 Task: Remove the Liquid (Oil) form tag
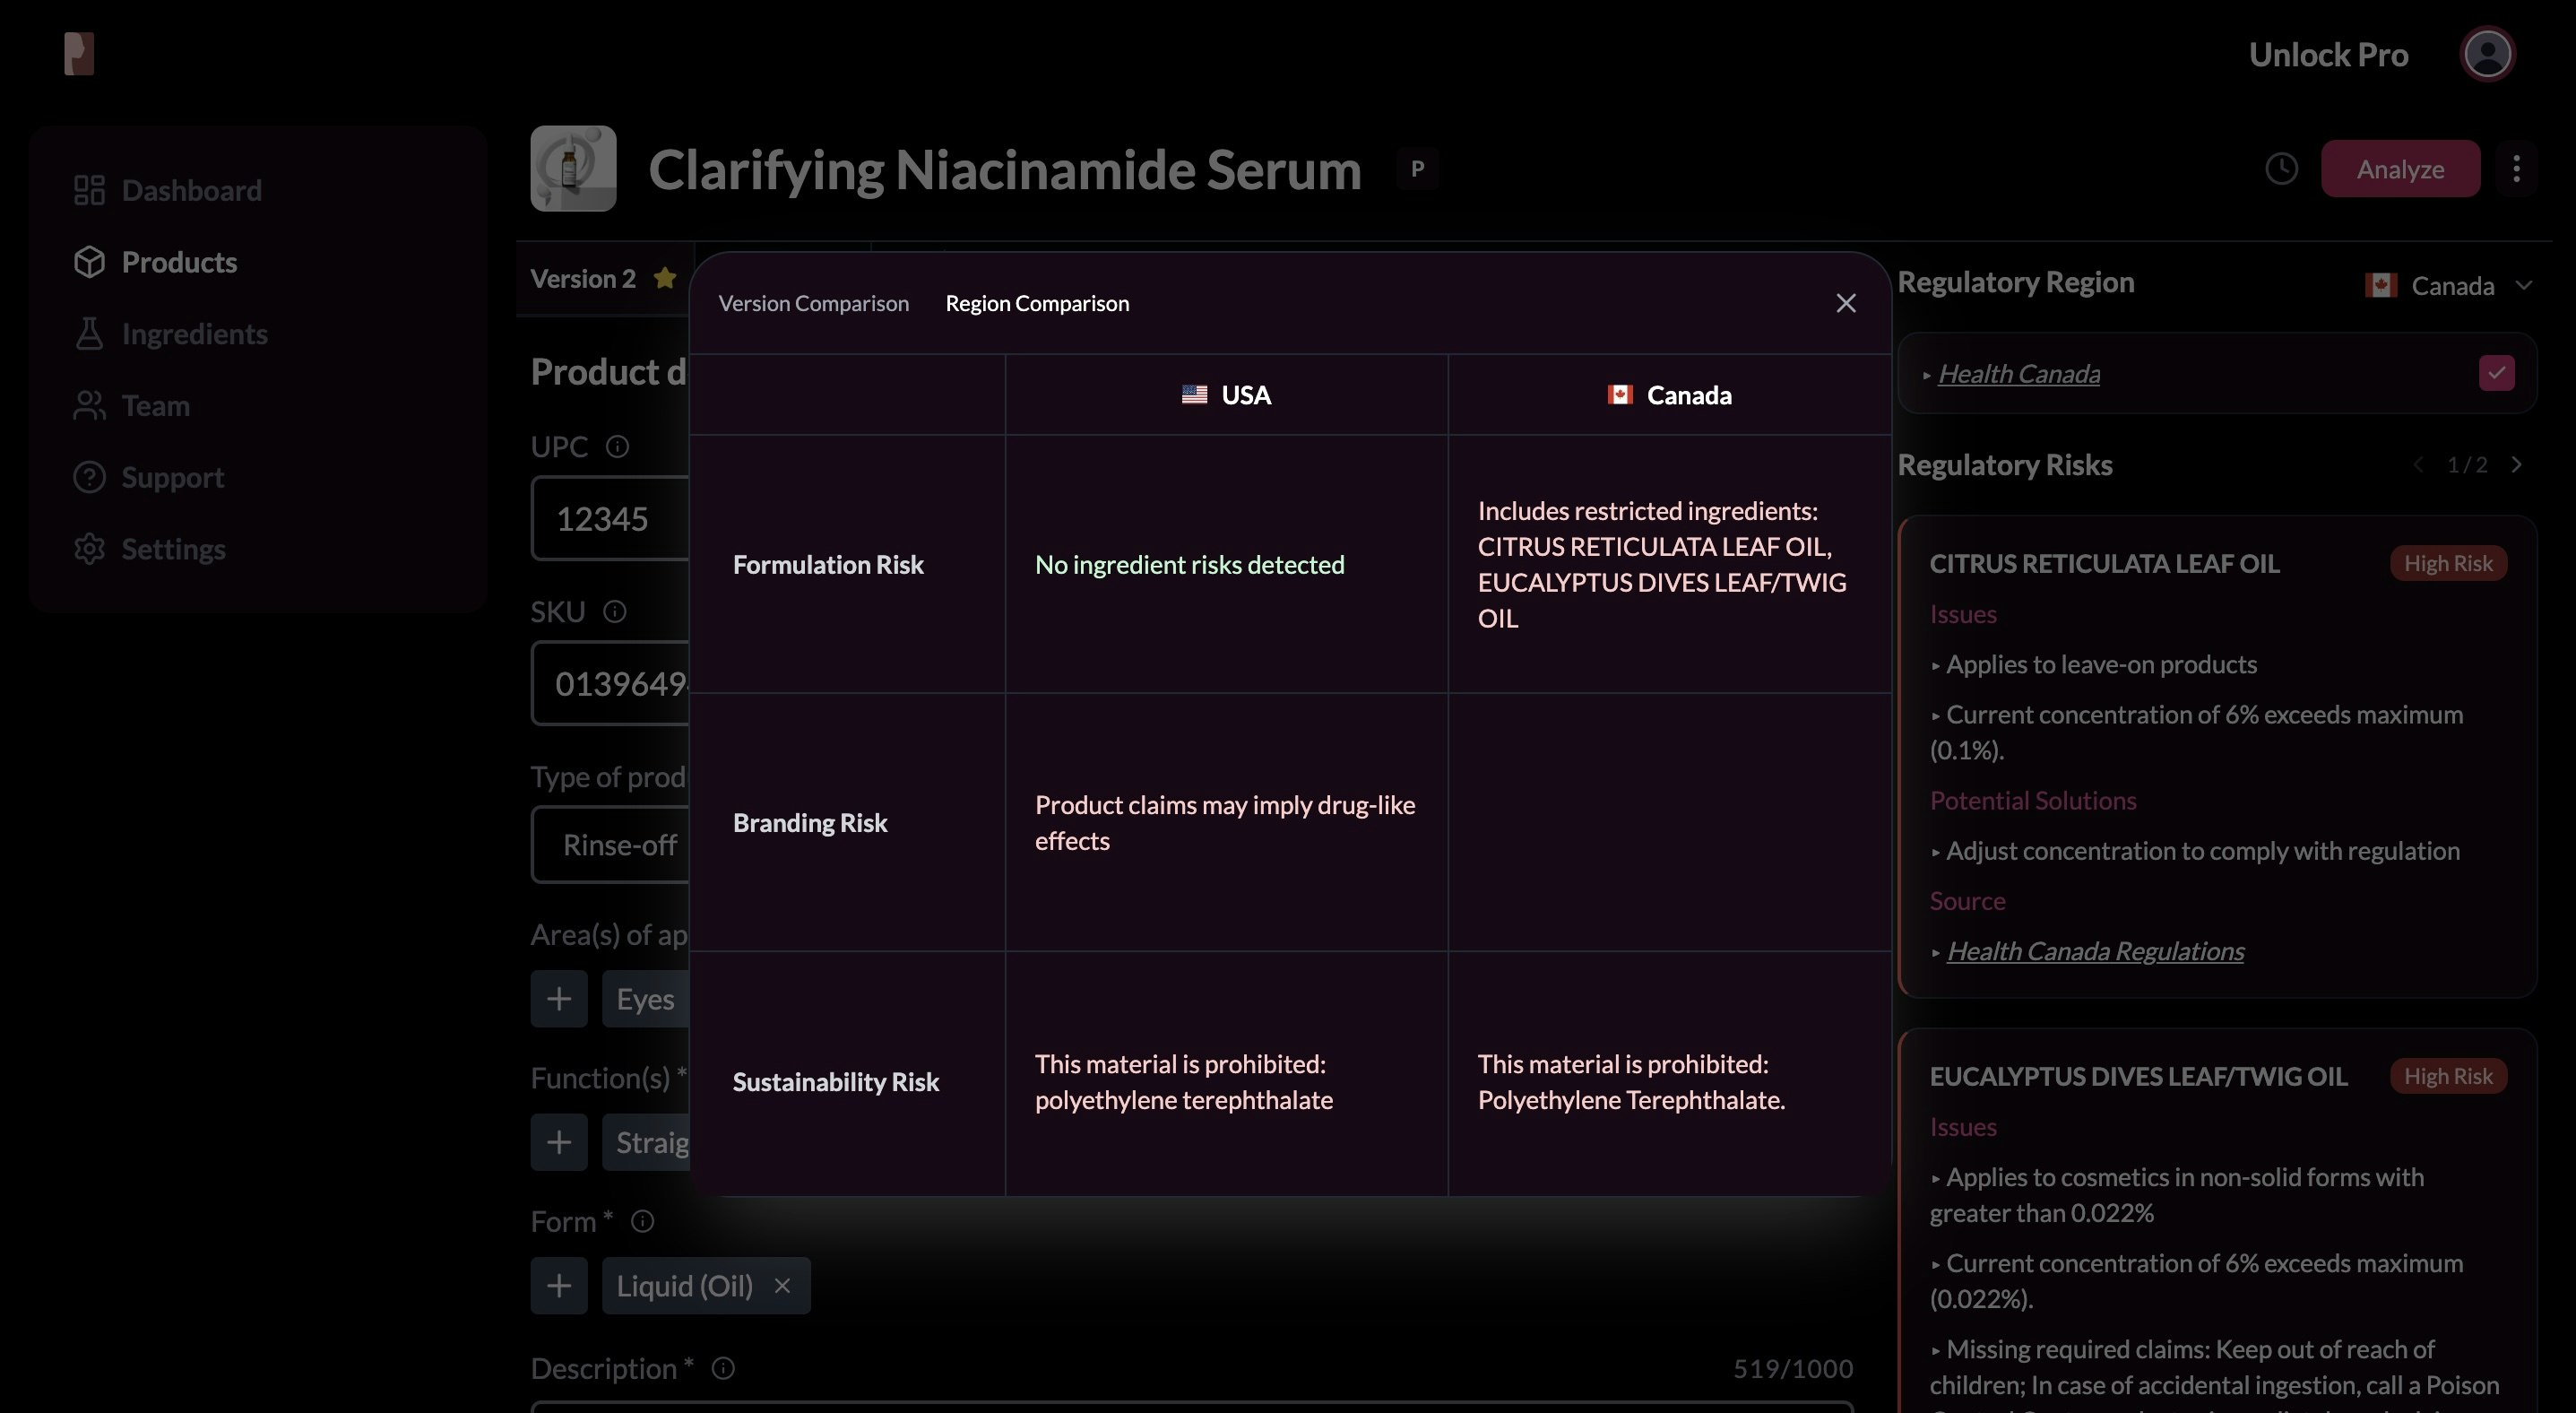pyautogui.click(x=782, y=1285)
